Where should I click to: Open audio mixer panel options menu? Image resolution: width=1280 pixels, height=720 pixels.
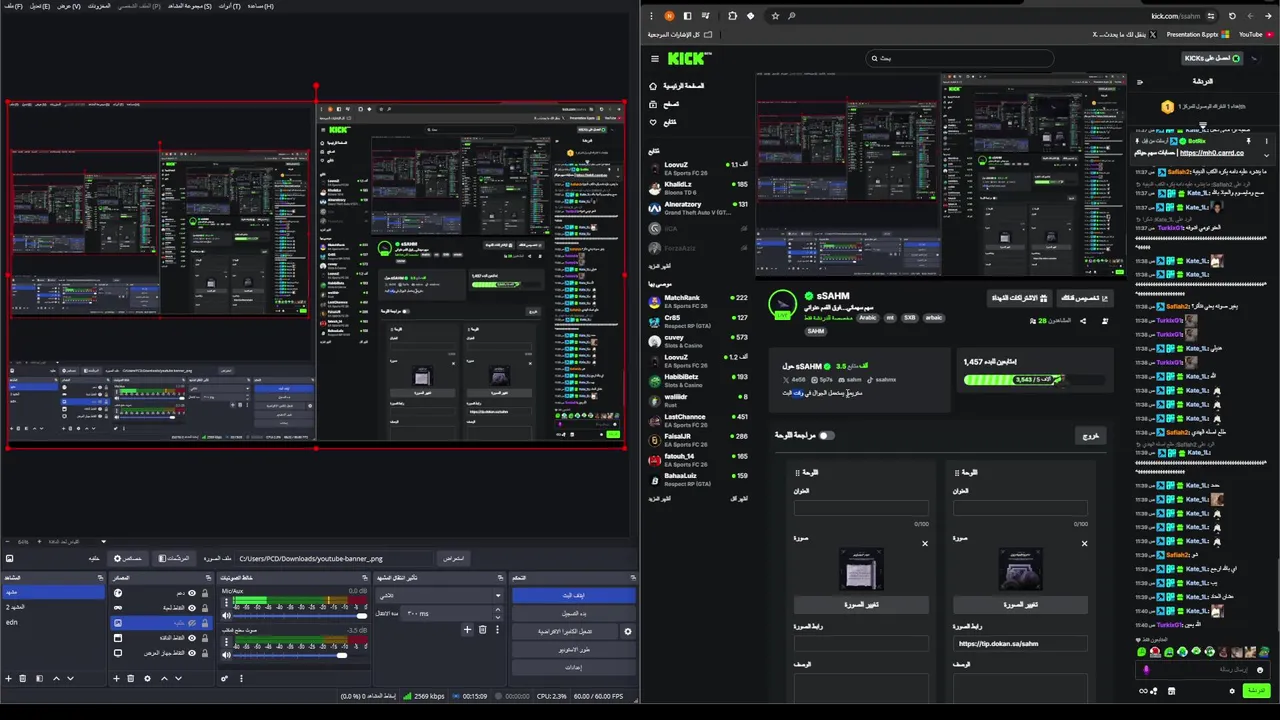[241, 678]
